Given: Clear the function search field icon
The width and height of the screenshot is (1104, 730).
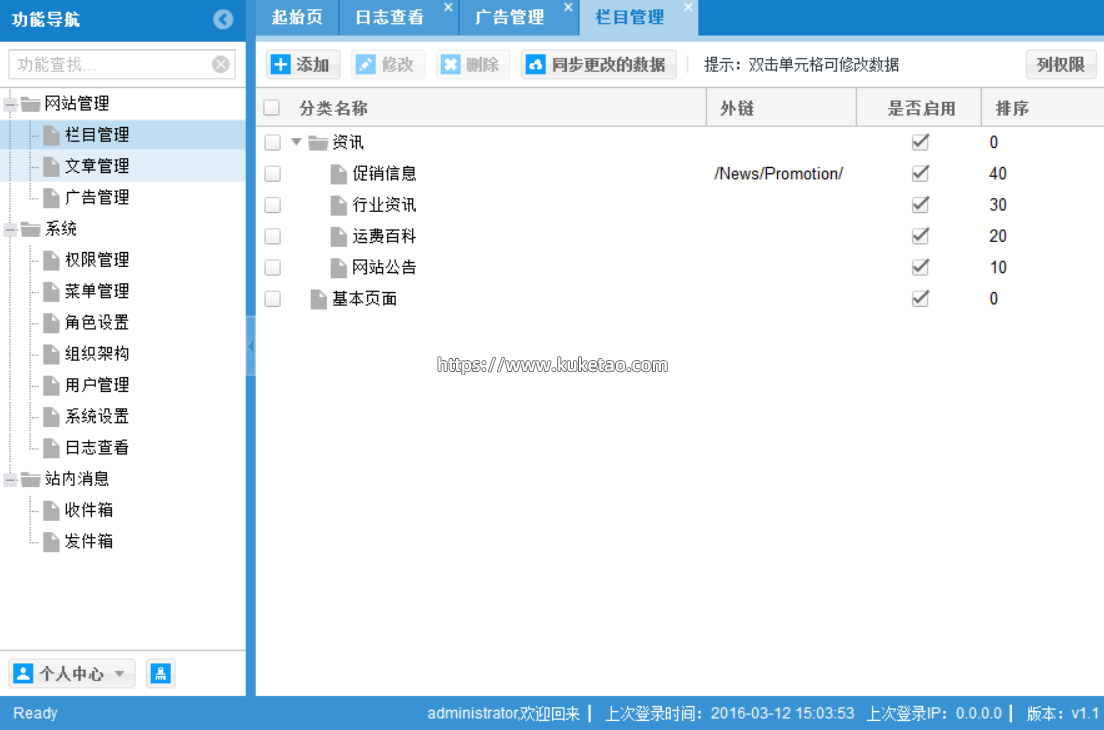Looking at the screenshot, I should [221, 65].
